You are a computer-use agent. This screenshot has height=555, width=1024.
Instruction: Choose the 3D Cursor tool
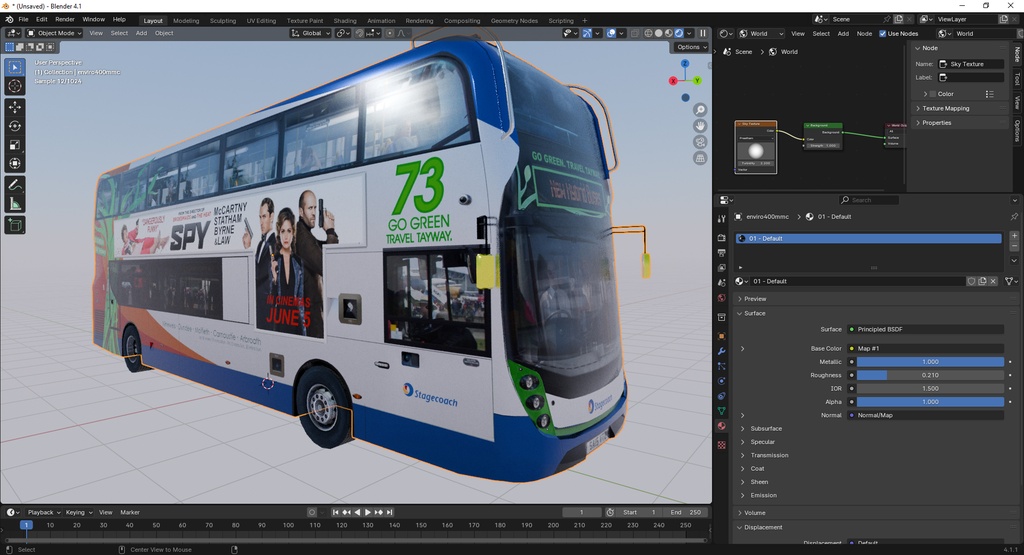tap(15, 86)
